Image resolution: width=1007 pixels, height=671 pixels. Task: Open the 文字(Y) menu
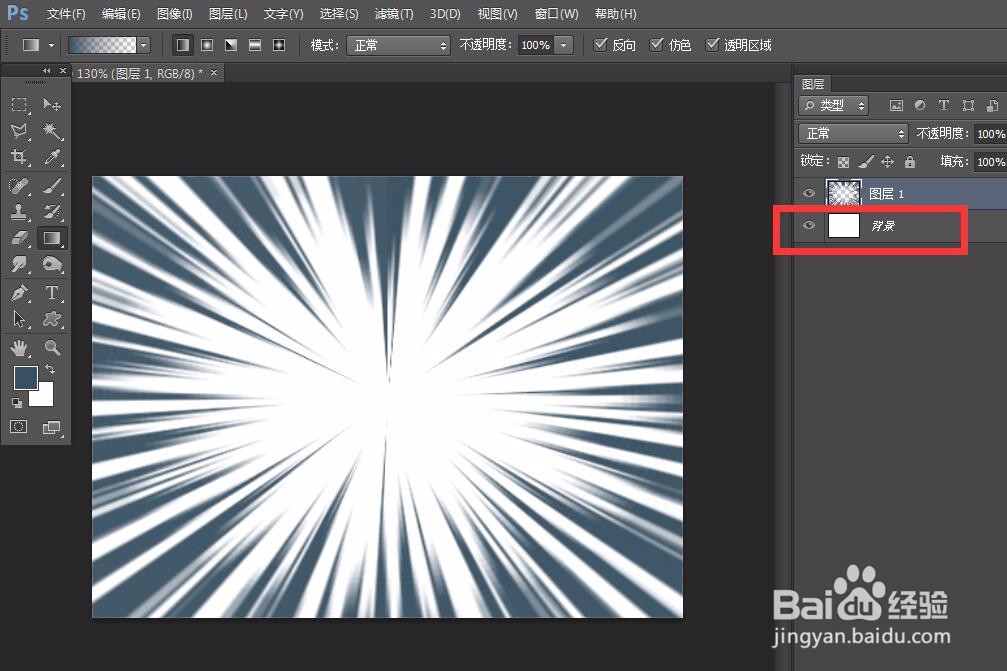point(283,13)
